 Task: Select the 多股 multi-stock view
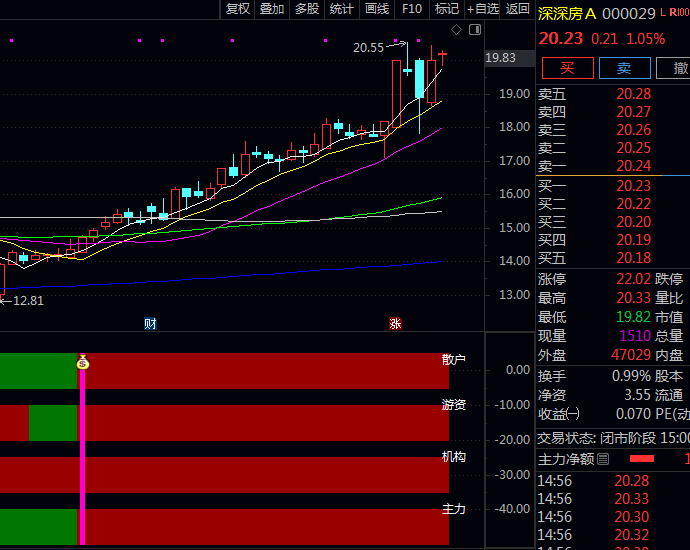[x=307, y=9]
